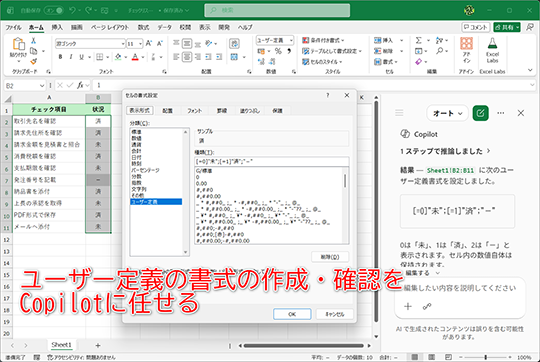The width and height of the screenshot is (540, 362).
Task: Click the 種類(T) format code input field
Action: click(272, 161)
